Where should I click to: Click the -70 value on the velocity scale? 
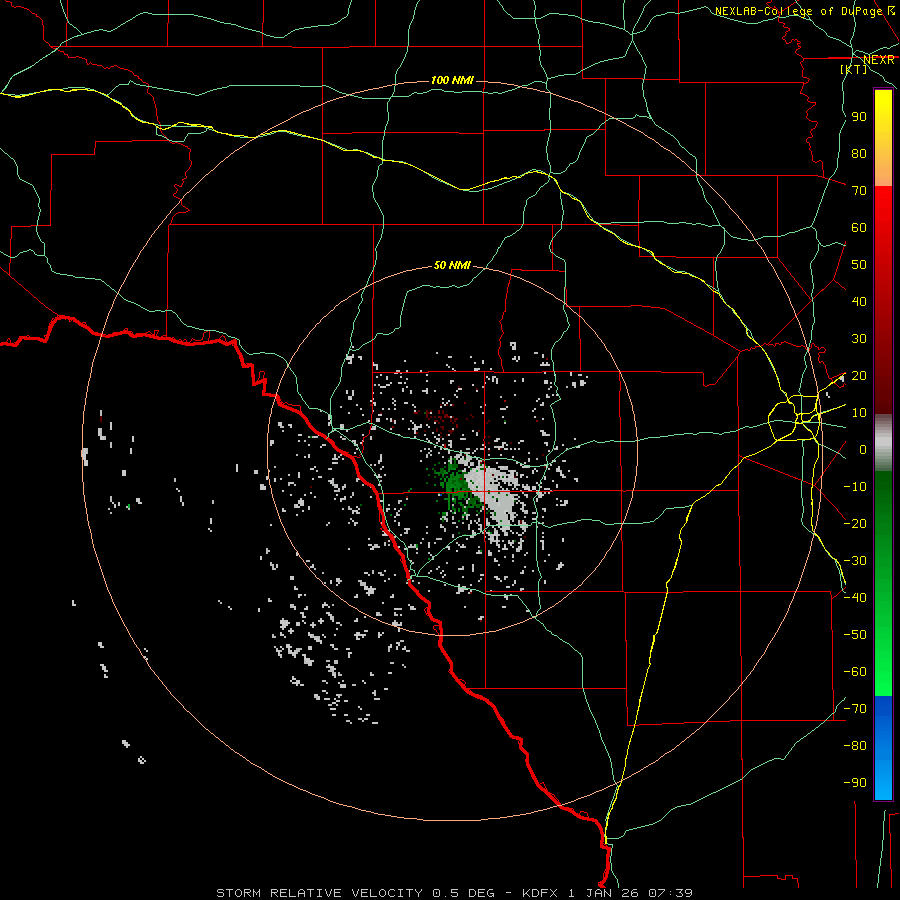tap(855, 709)
